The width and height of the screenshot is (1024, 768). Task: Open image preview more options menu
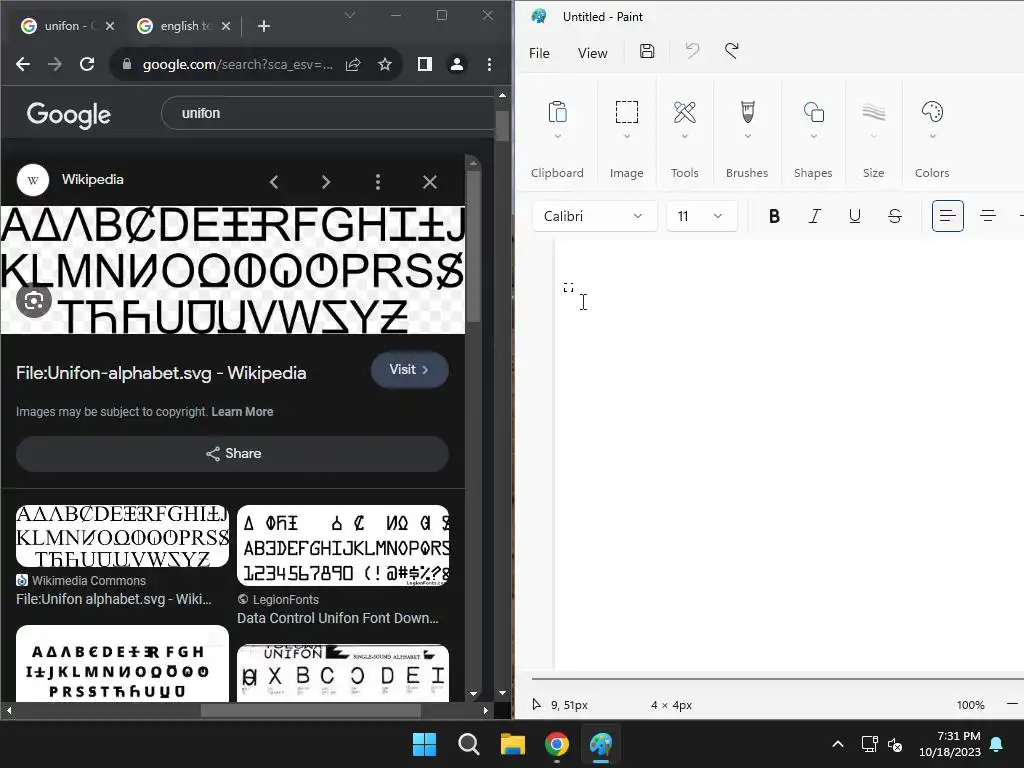(377, 182)
